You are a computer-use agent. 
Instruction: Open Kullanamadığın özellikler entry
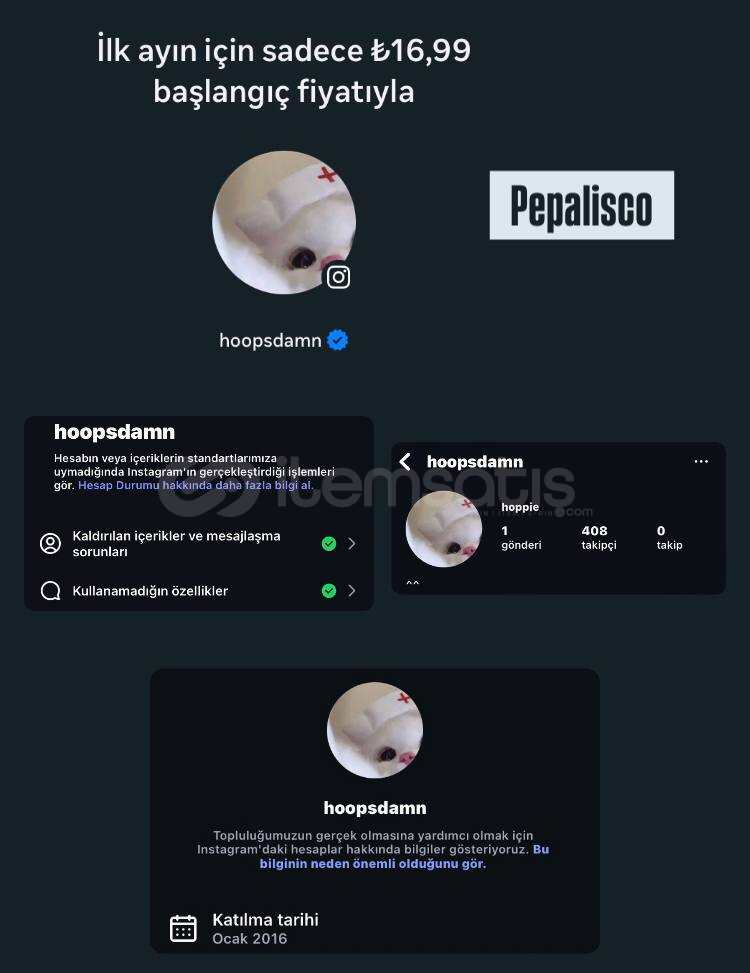click(199, 591)
